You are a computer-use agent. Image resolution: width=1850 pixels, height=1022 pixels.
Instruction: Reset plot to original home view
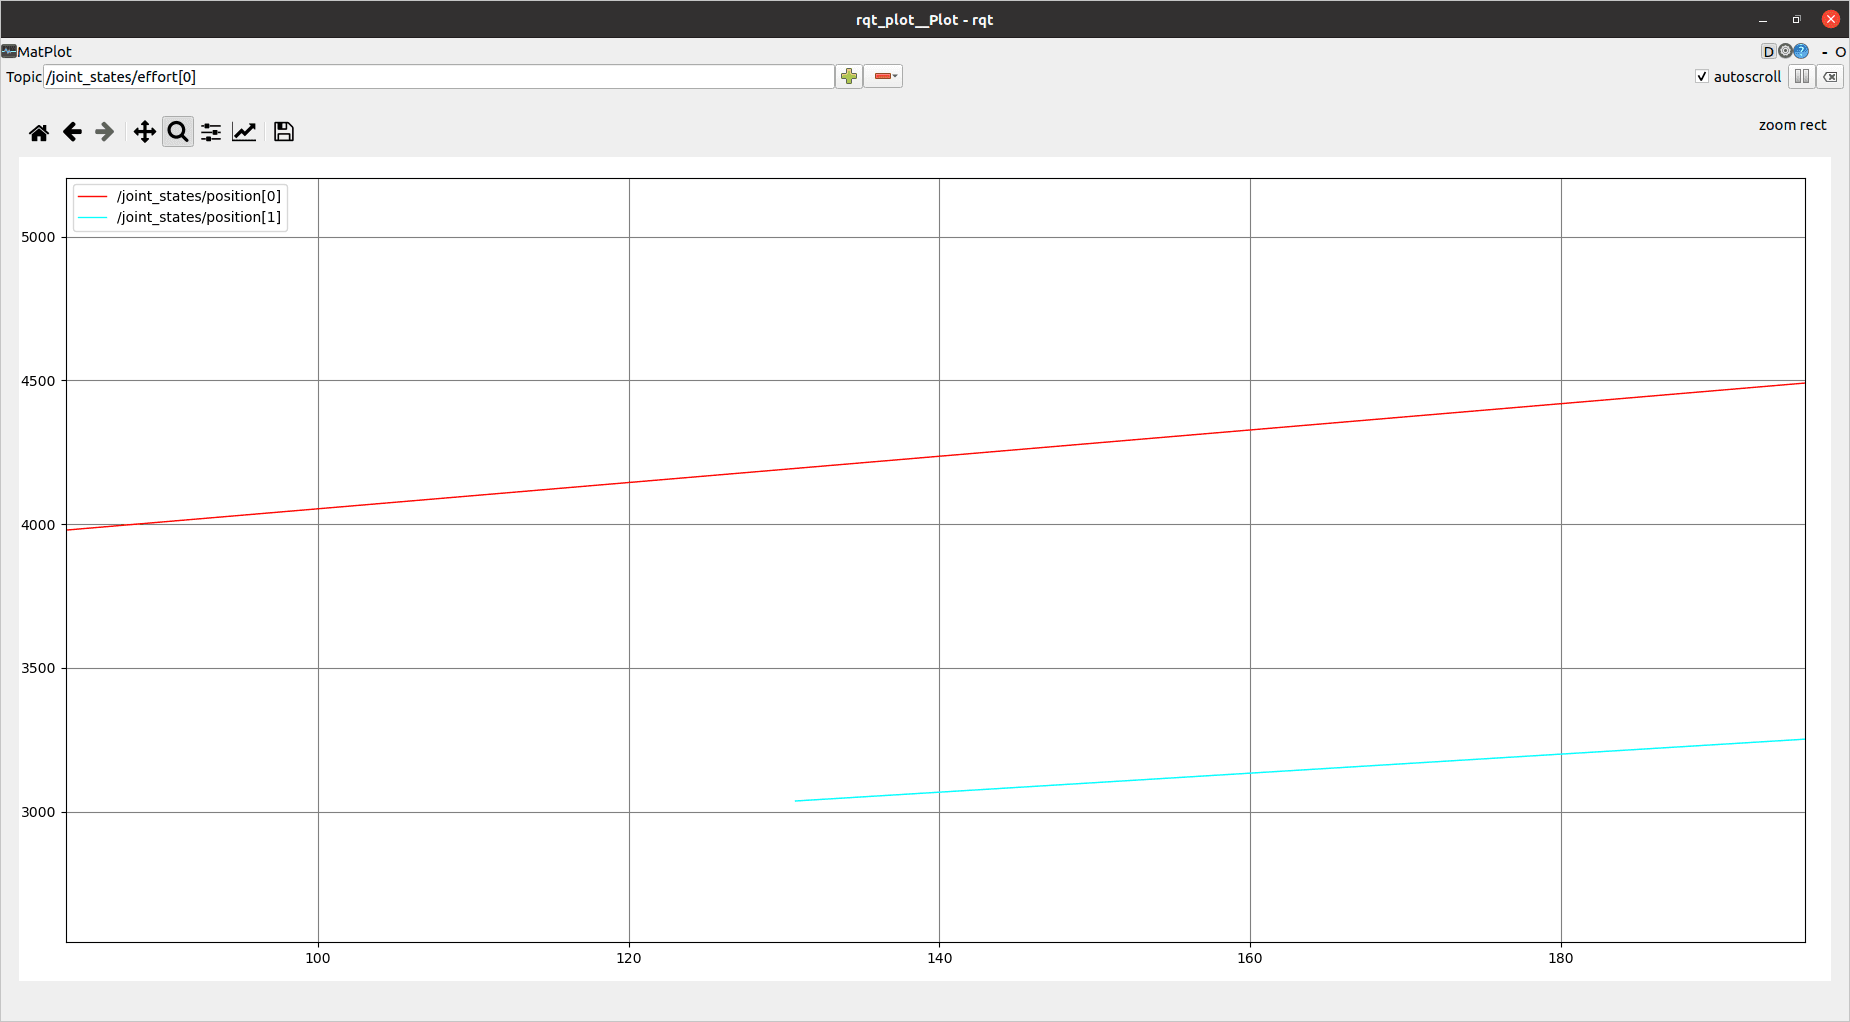point(39,132)
